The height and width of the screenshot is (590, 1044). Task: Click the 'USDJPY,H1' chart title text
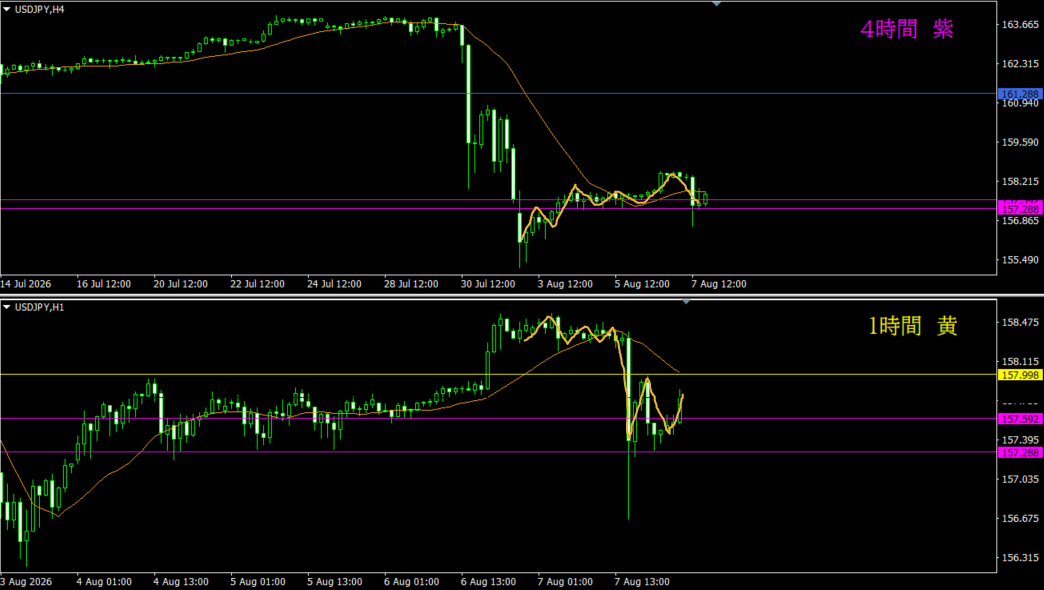39,307
